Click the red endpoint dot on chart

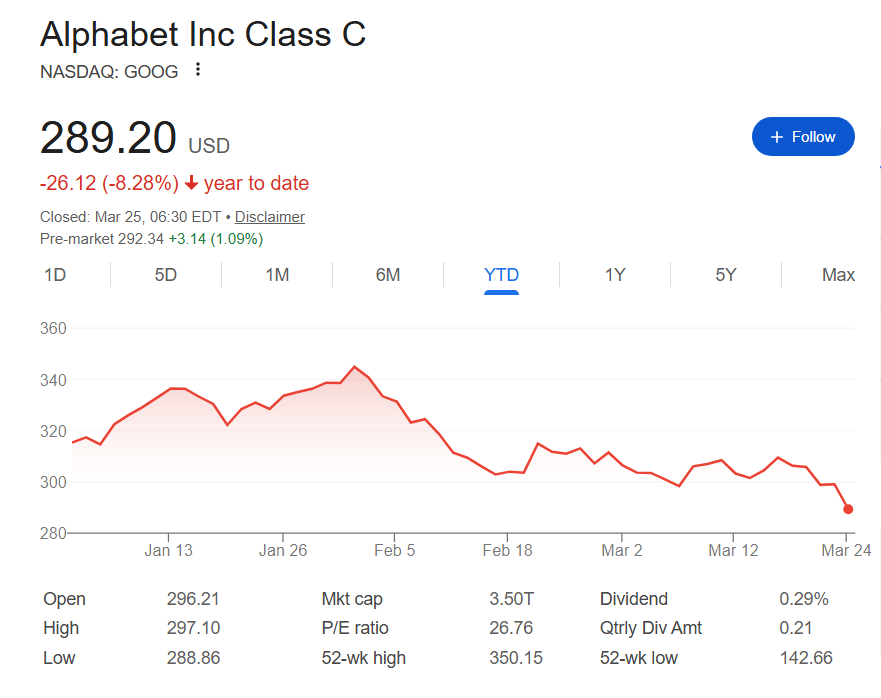[x=848, y=509]
